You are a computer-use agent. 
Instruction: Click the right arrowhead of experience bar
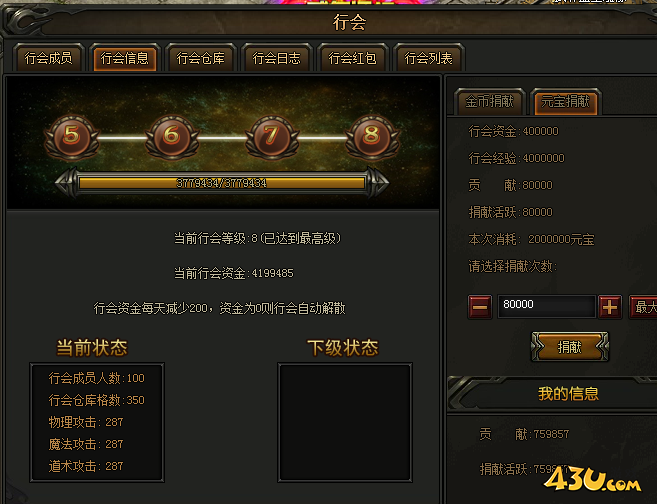pyautogui.click(x=378, y=183)
